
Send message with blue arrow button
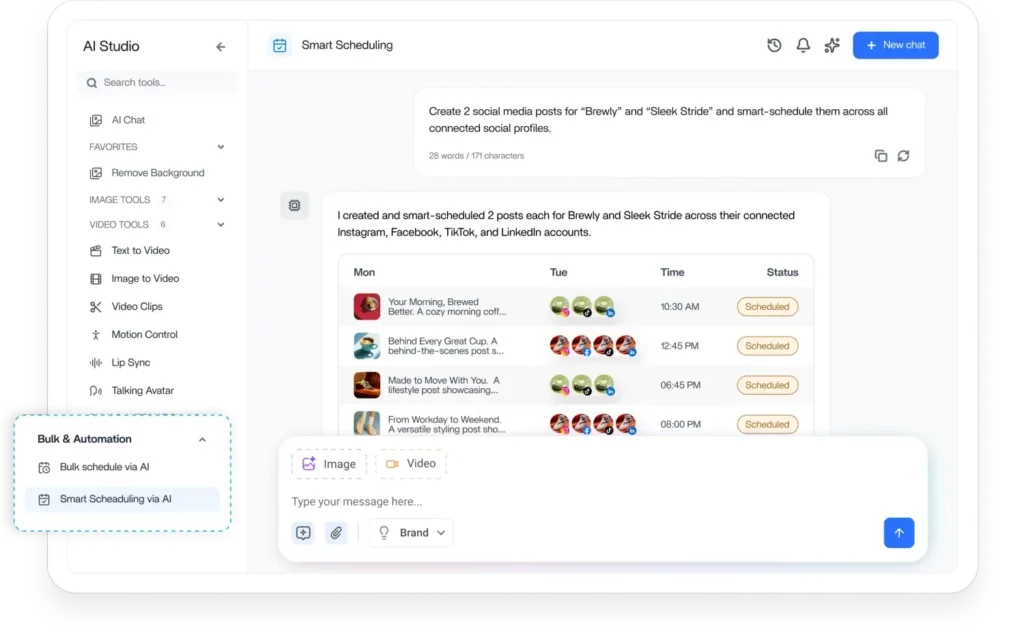[899, 533]
